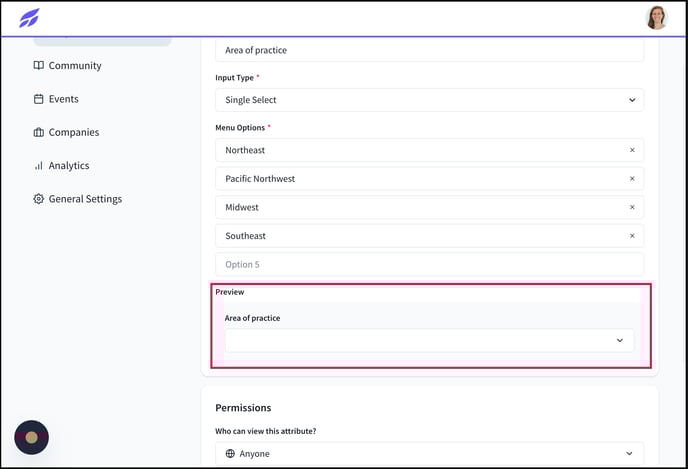Open the round chat widget button
The width and height of the screenshot is (688, 469).
(x=32, y=437)
